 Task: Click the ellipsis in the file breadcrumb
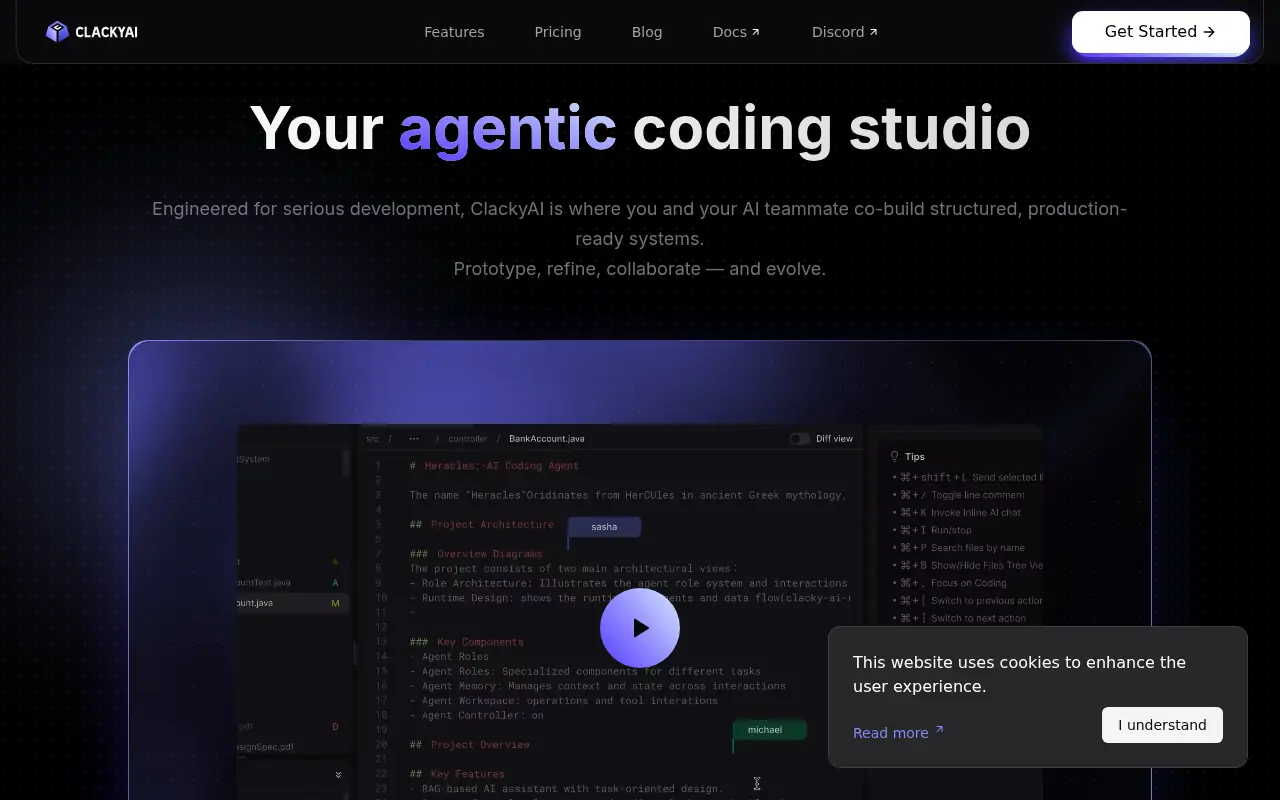[x=414, y=438]
